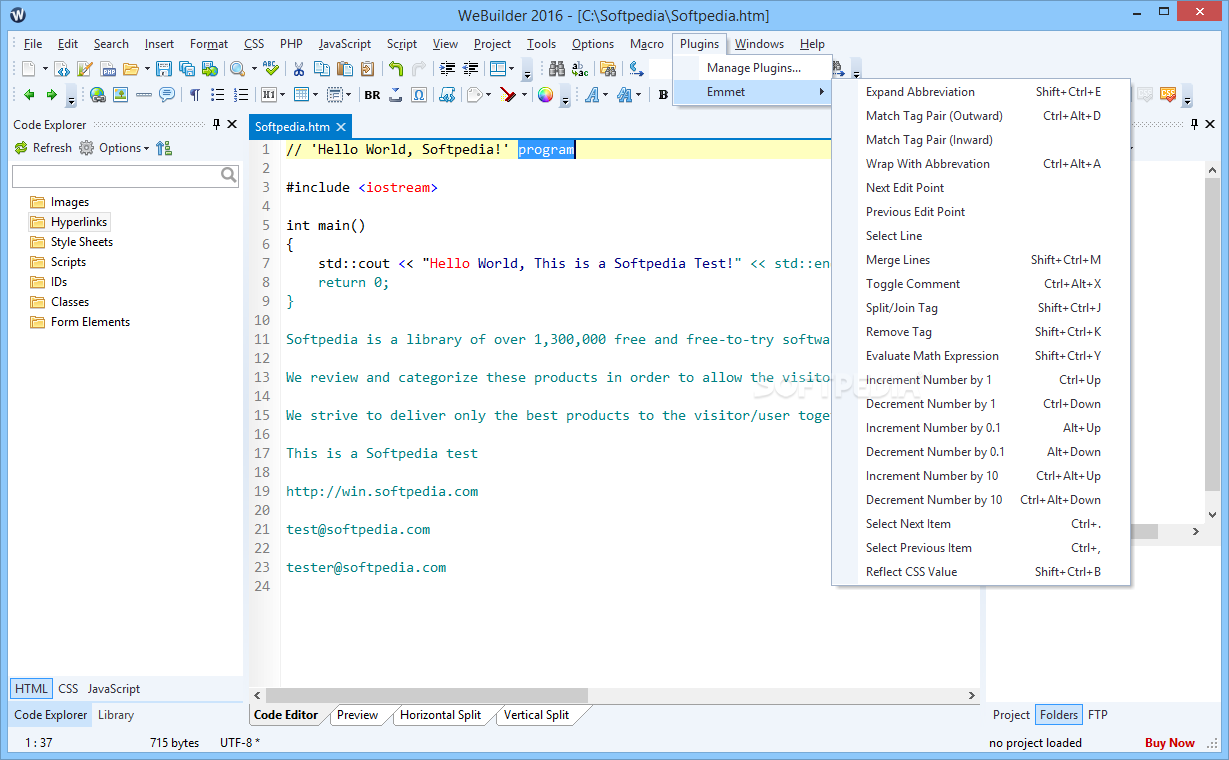This screenshot has width=1229, height=760.
Task: Create a new blank document
Action: [28, 69]
